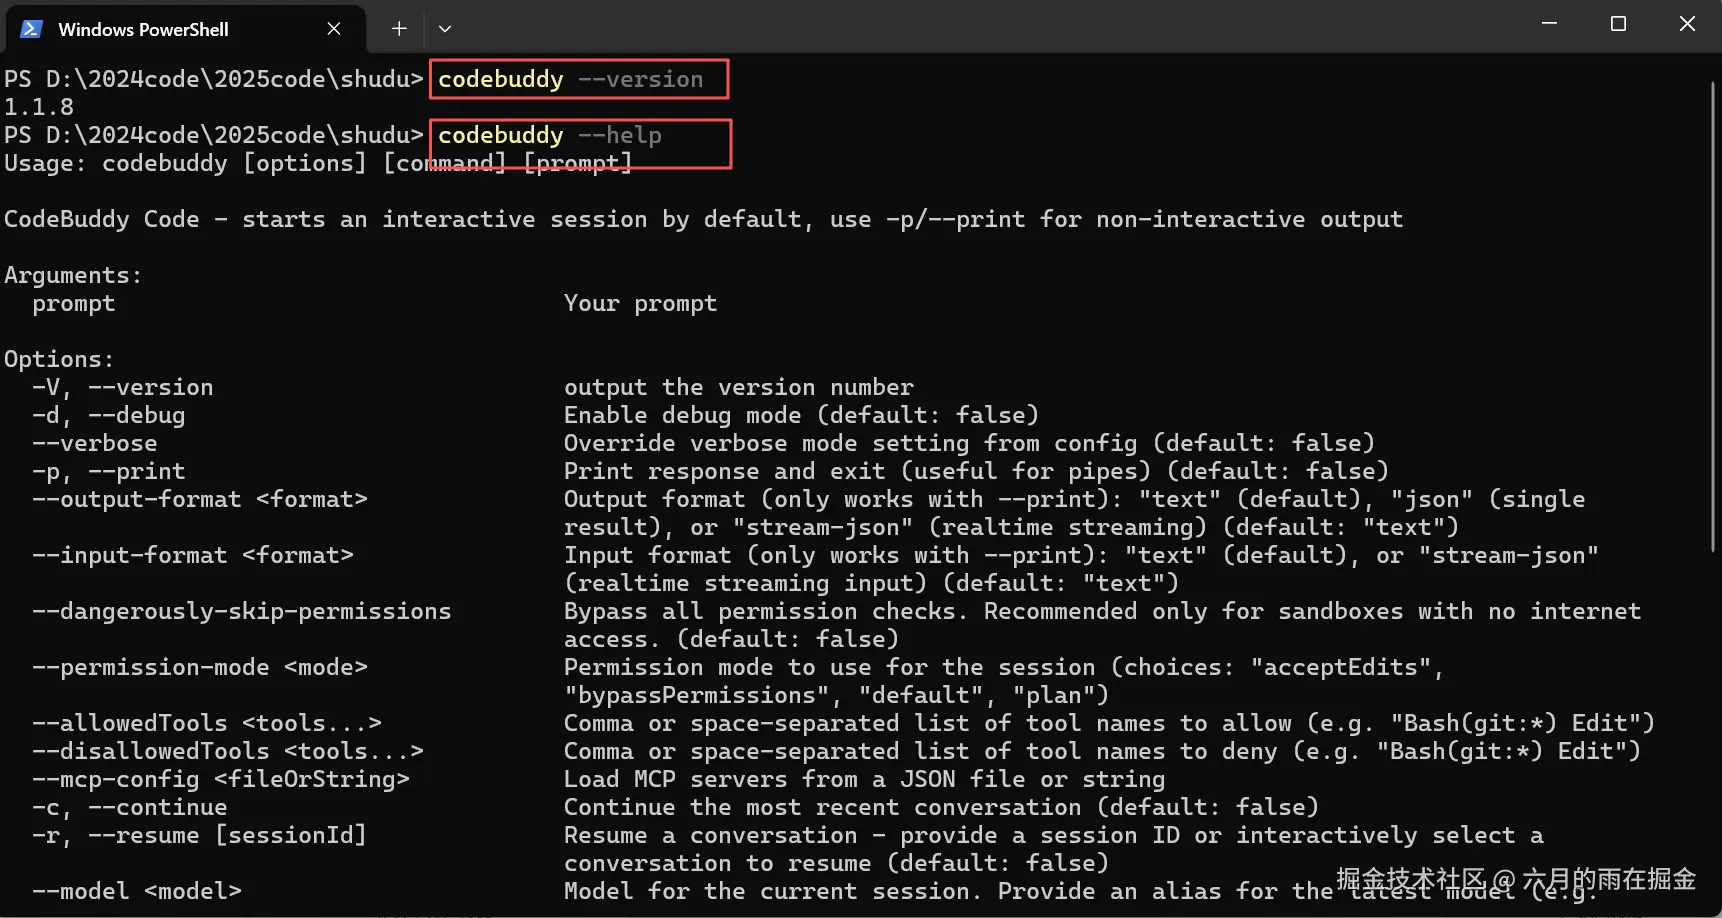Click the -r, --resume [sessionId] option
The image size is (1722, 918).
[x=200, y=835]
